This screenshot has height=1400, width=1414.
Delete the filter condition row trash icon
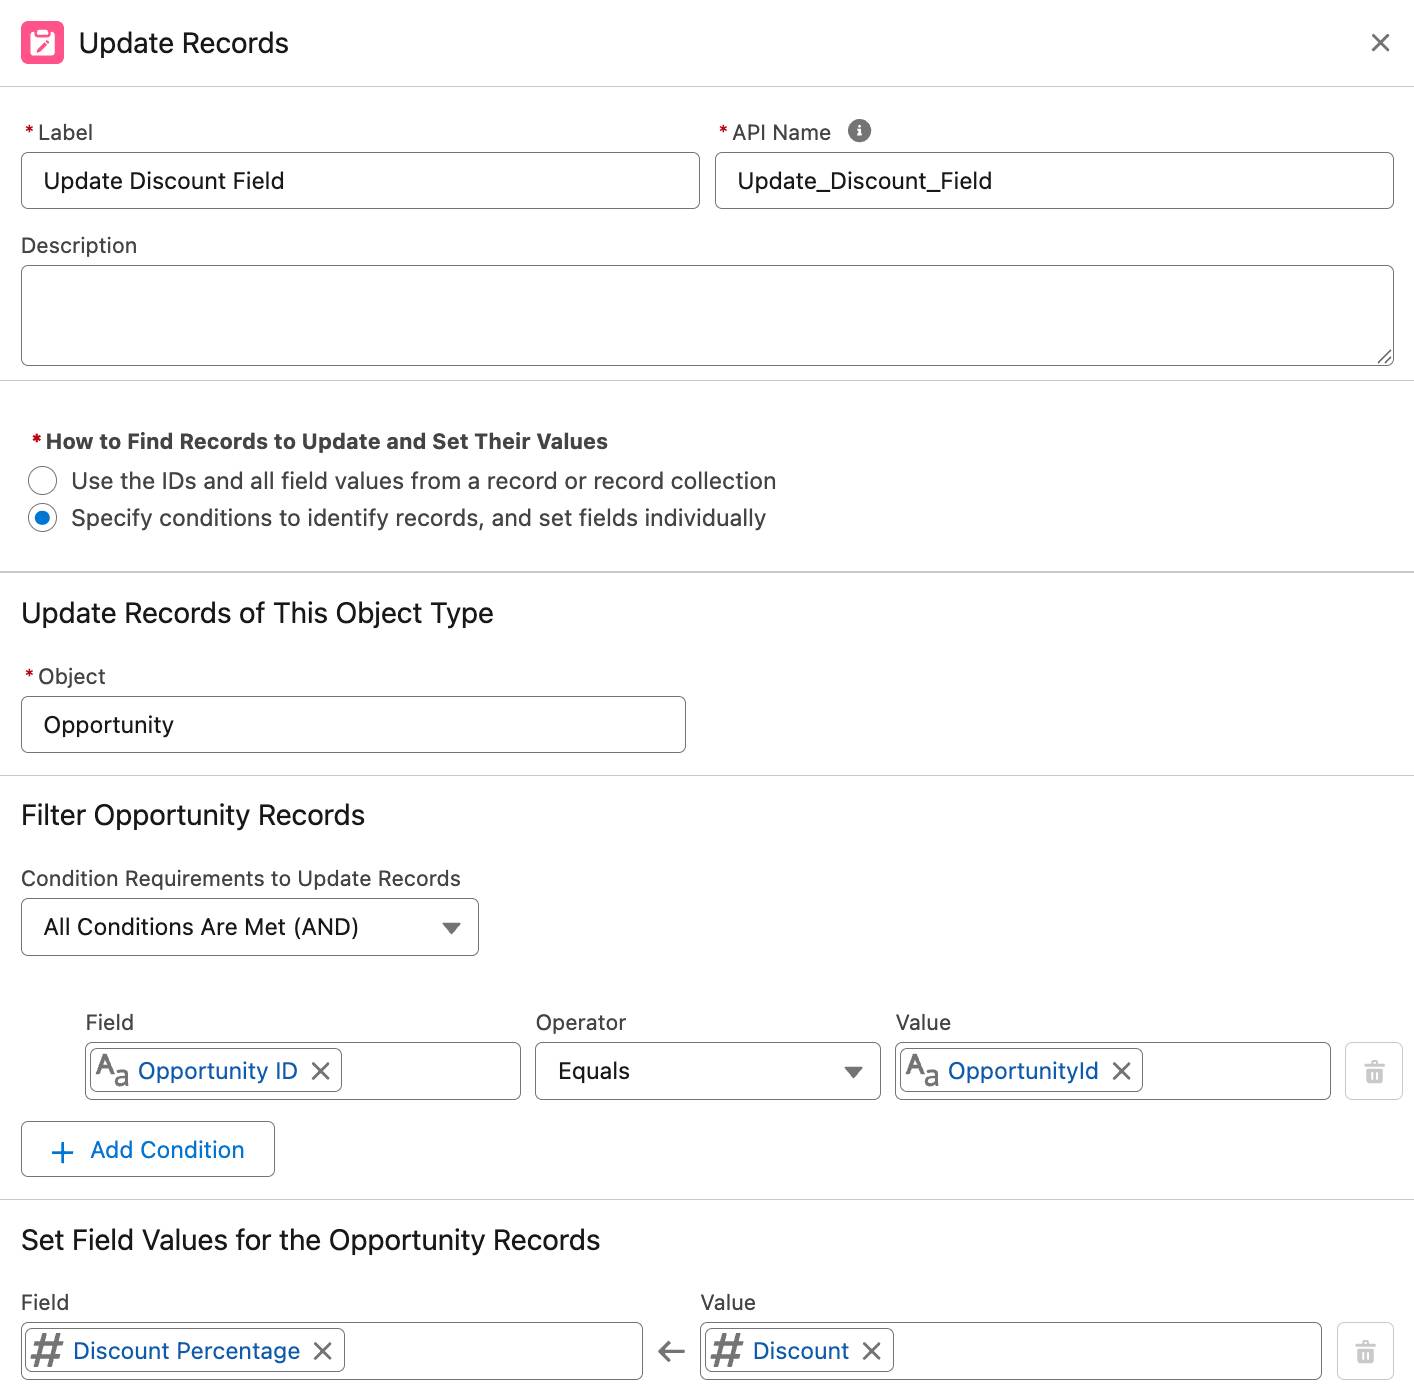click(1374, 1071)
